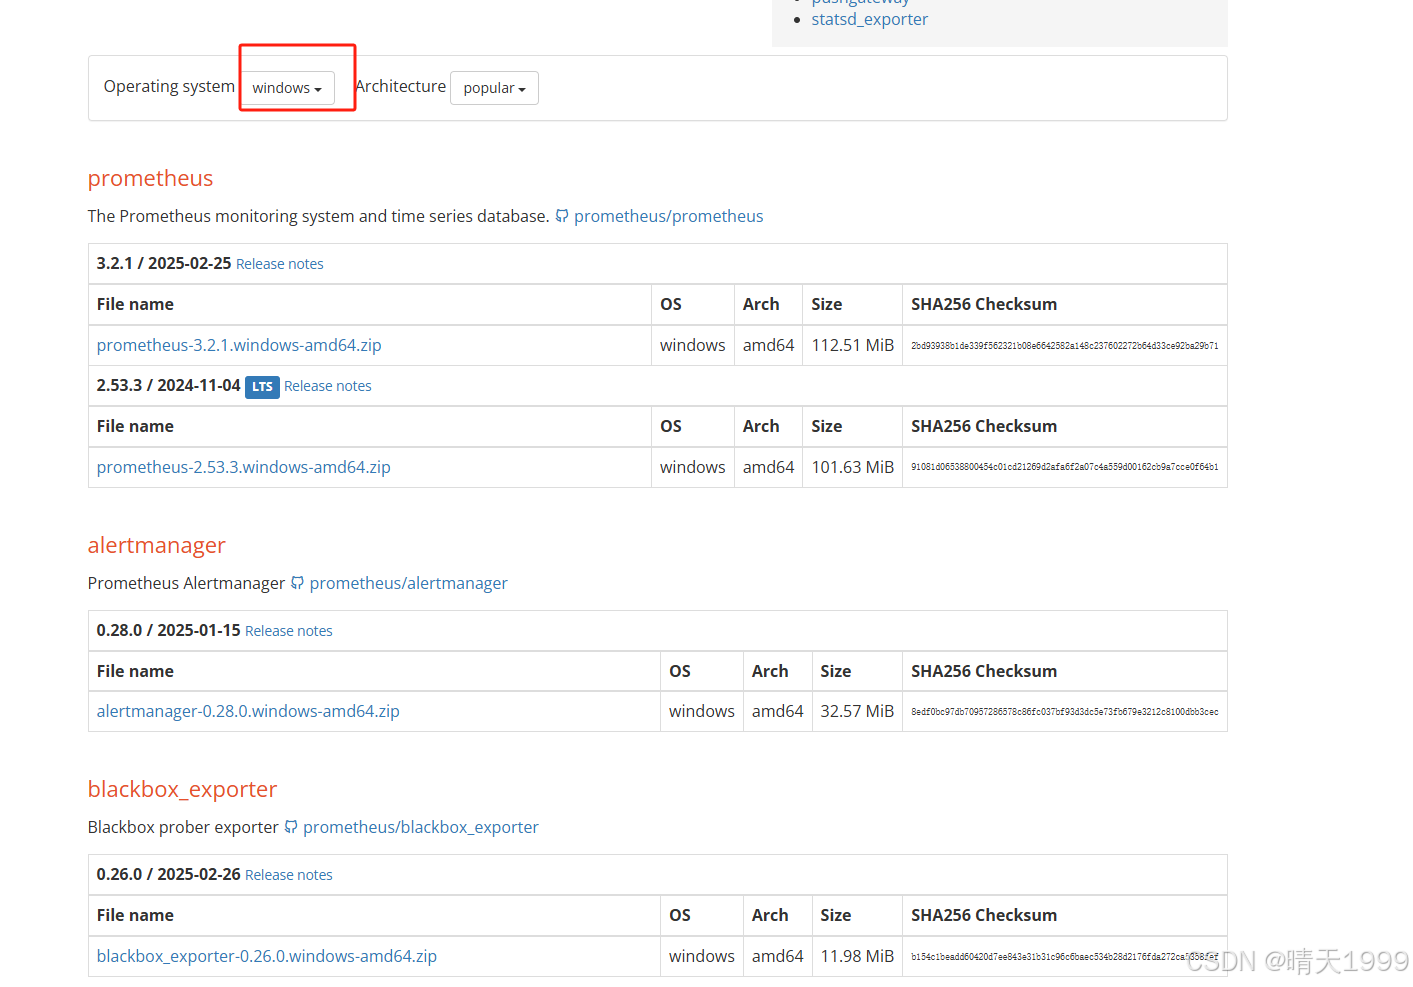
Task: Download alertmanager-0.28.0.windows-amd64.zip
Action: pos(248,711)
